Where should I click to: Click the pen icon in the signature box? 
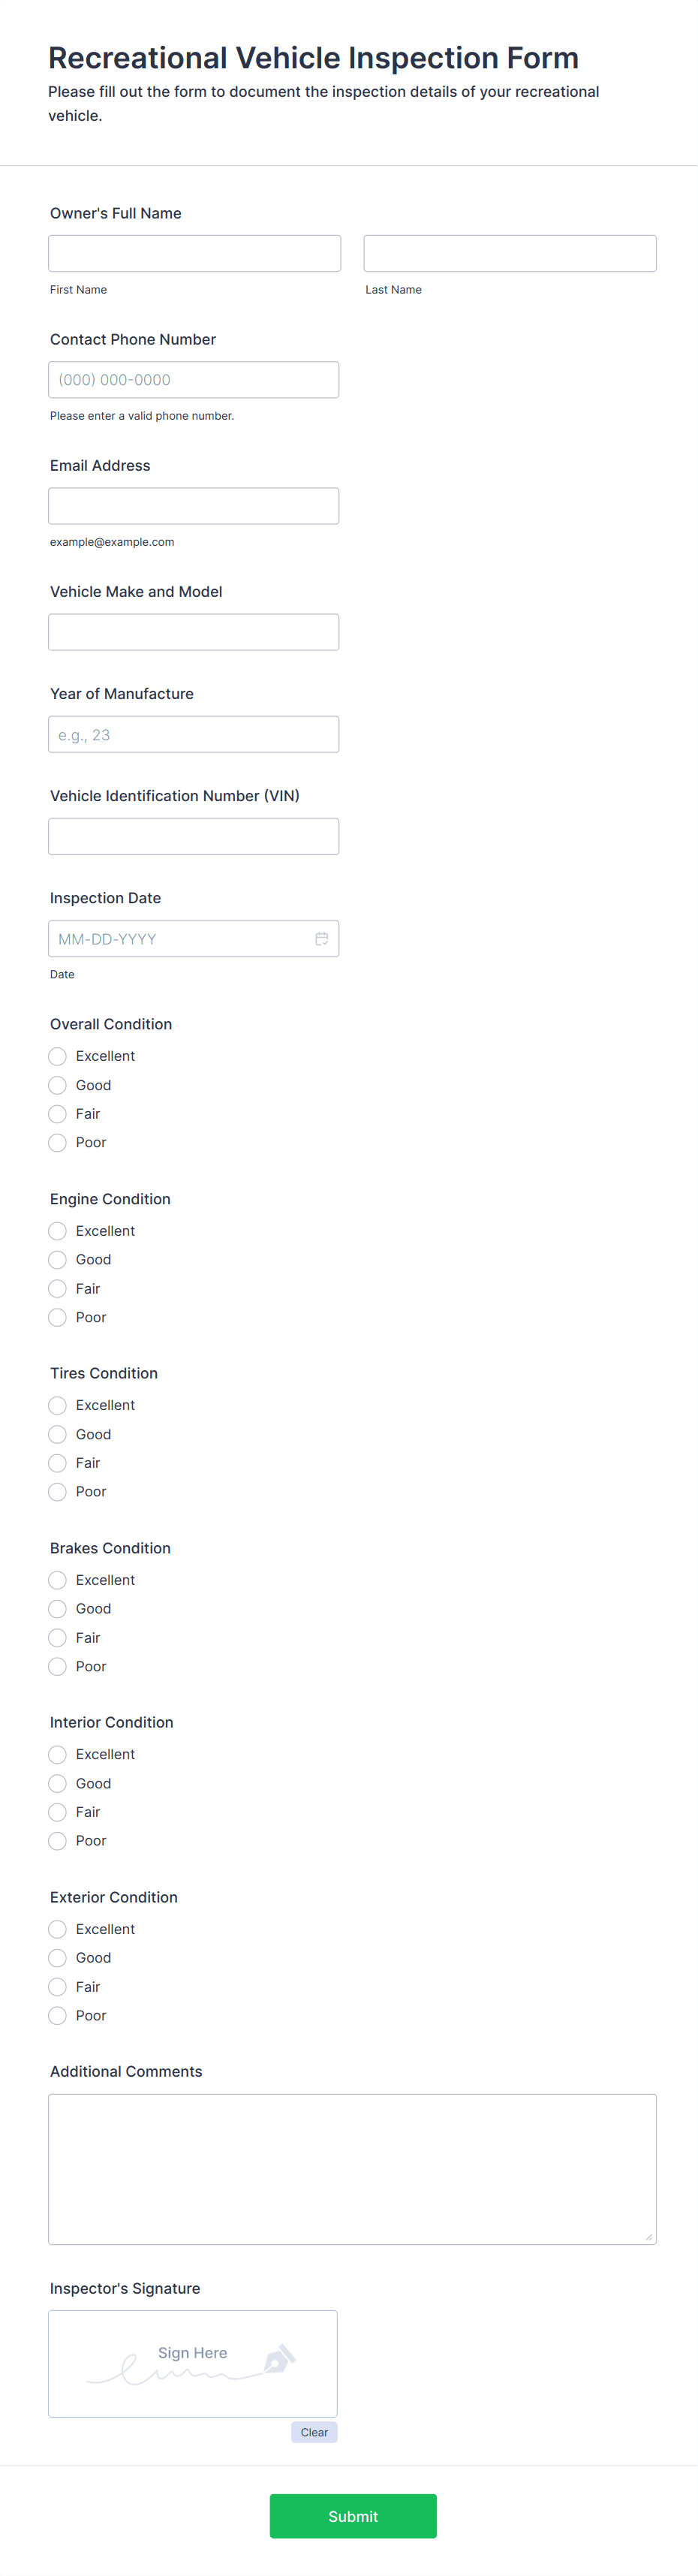[x=280, y=2360]
